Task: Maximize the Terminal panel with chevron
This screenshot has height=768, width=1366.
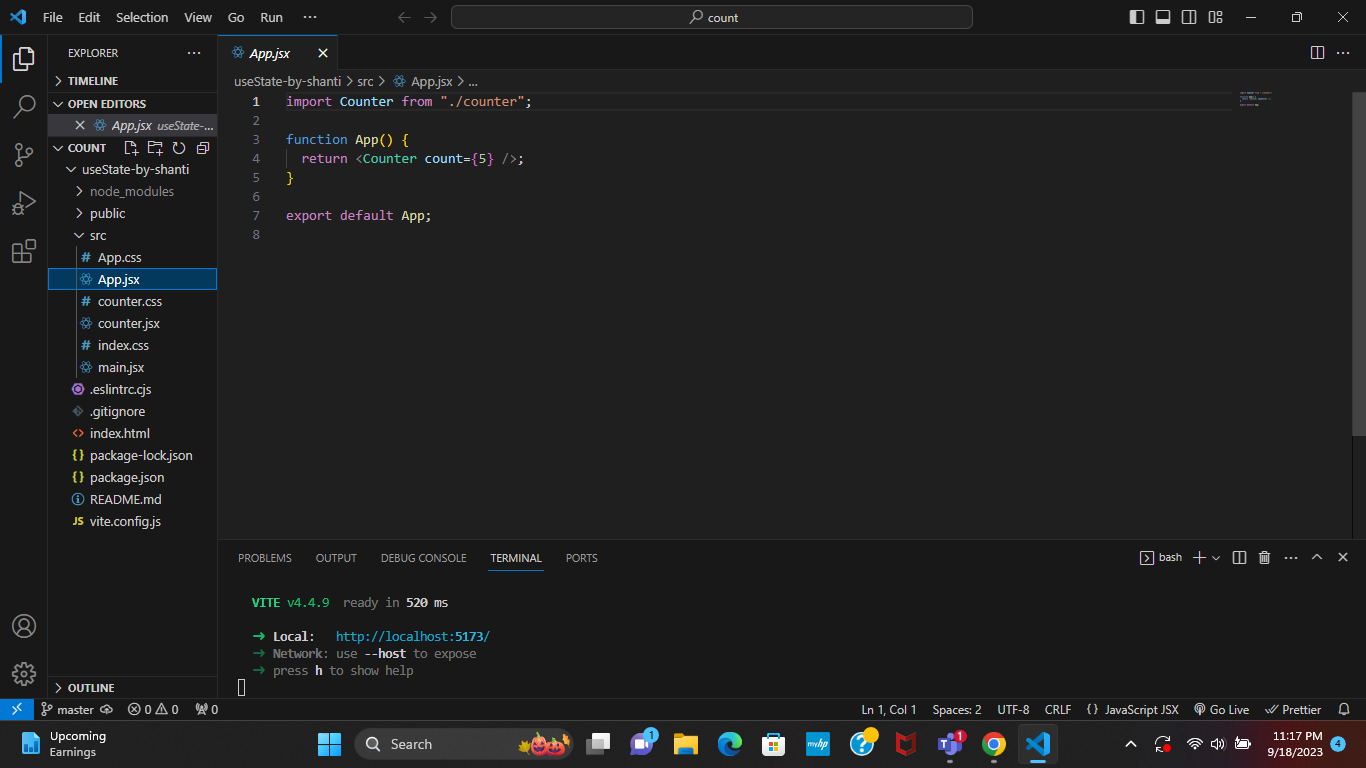Action: click(x=1317, y=557)
